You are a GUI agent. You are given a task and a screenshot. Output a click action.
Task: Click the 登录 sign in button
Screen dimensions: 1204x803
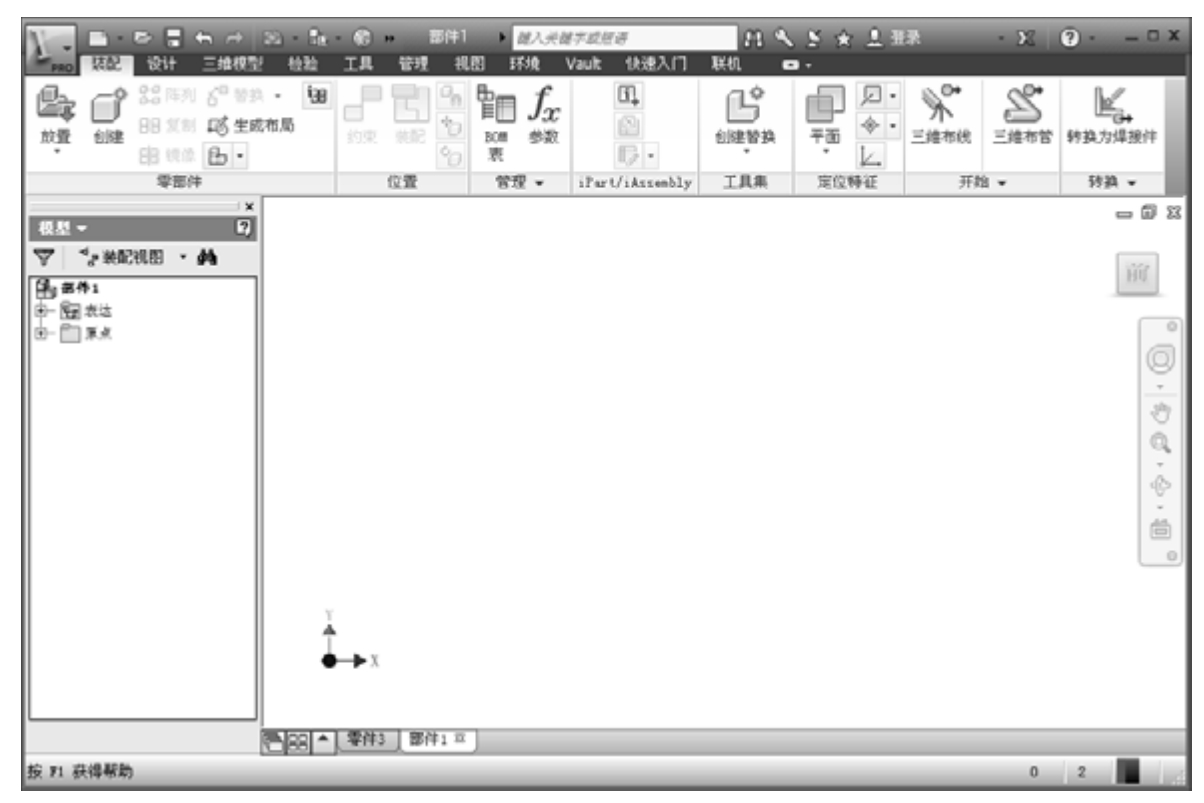tap(891, 38)
